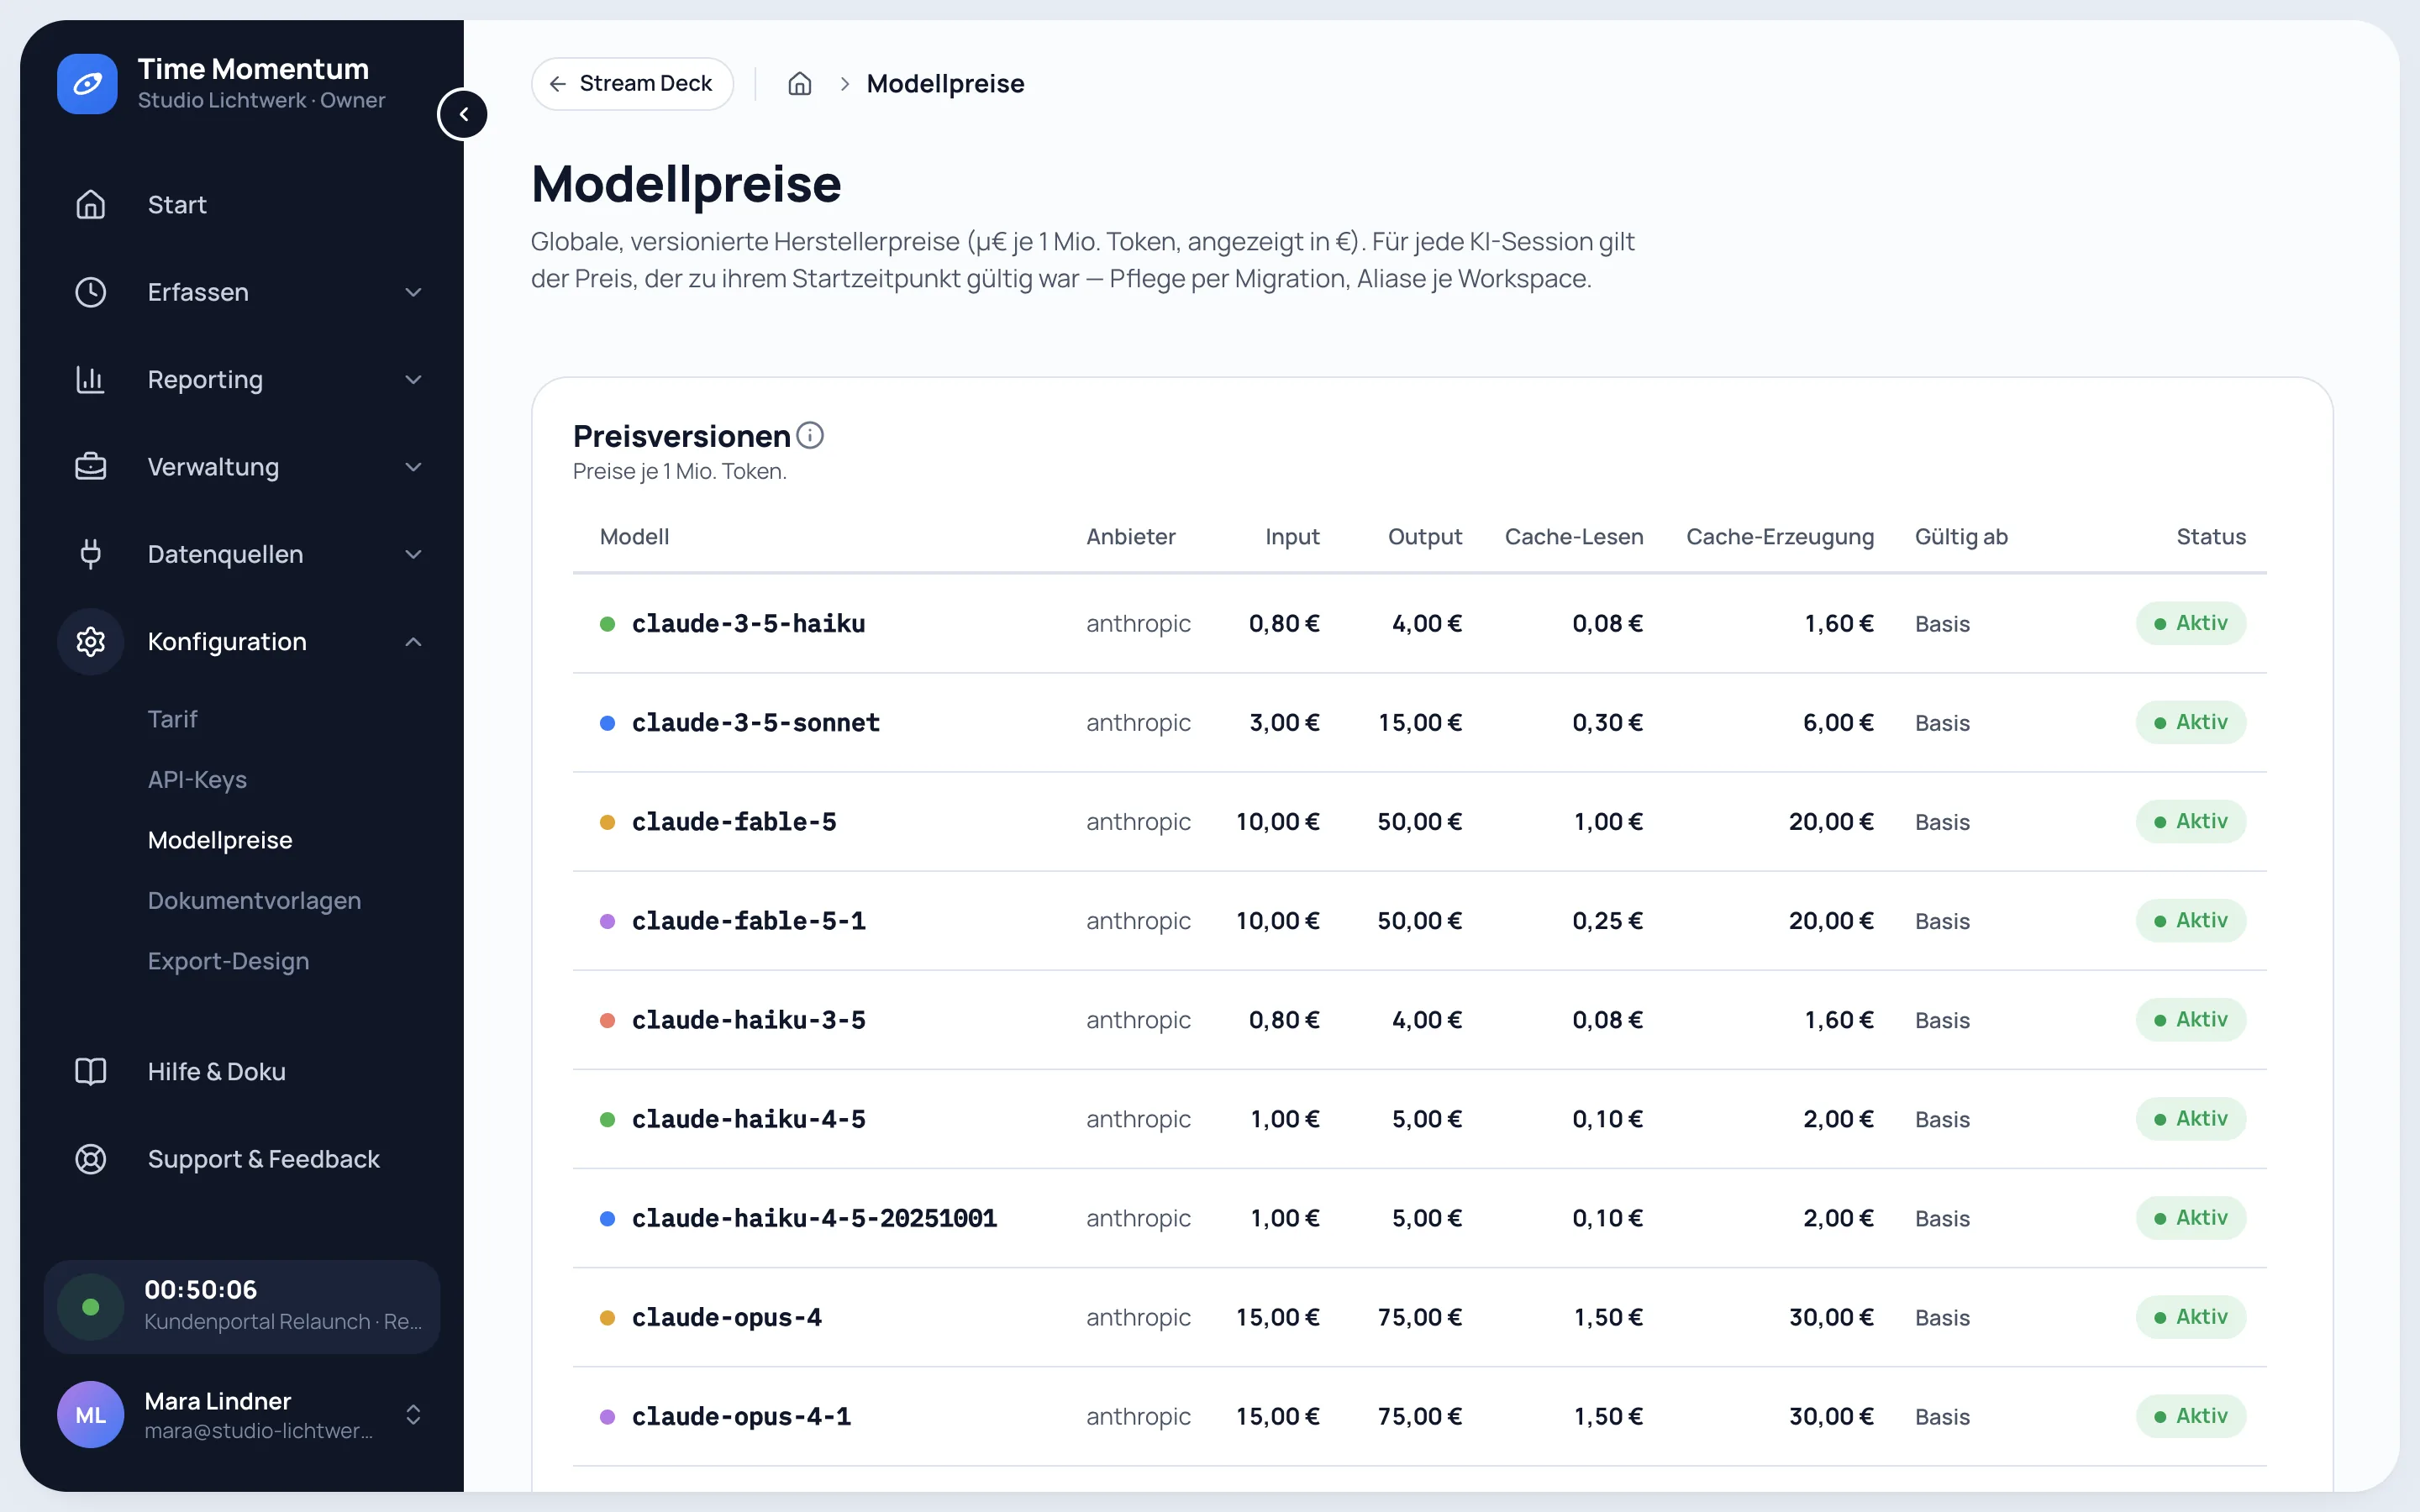The image size is (2420, 1512).
Task: Click the Support & Feedback lifebuoy icon
Action: click(x=91, y=1159)
